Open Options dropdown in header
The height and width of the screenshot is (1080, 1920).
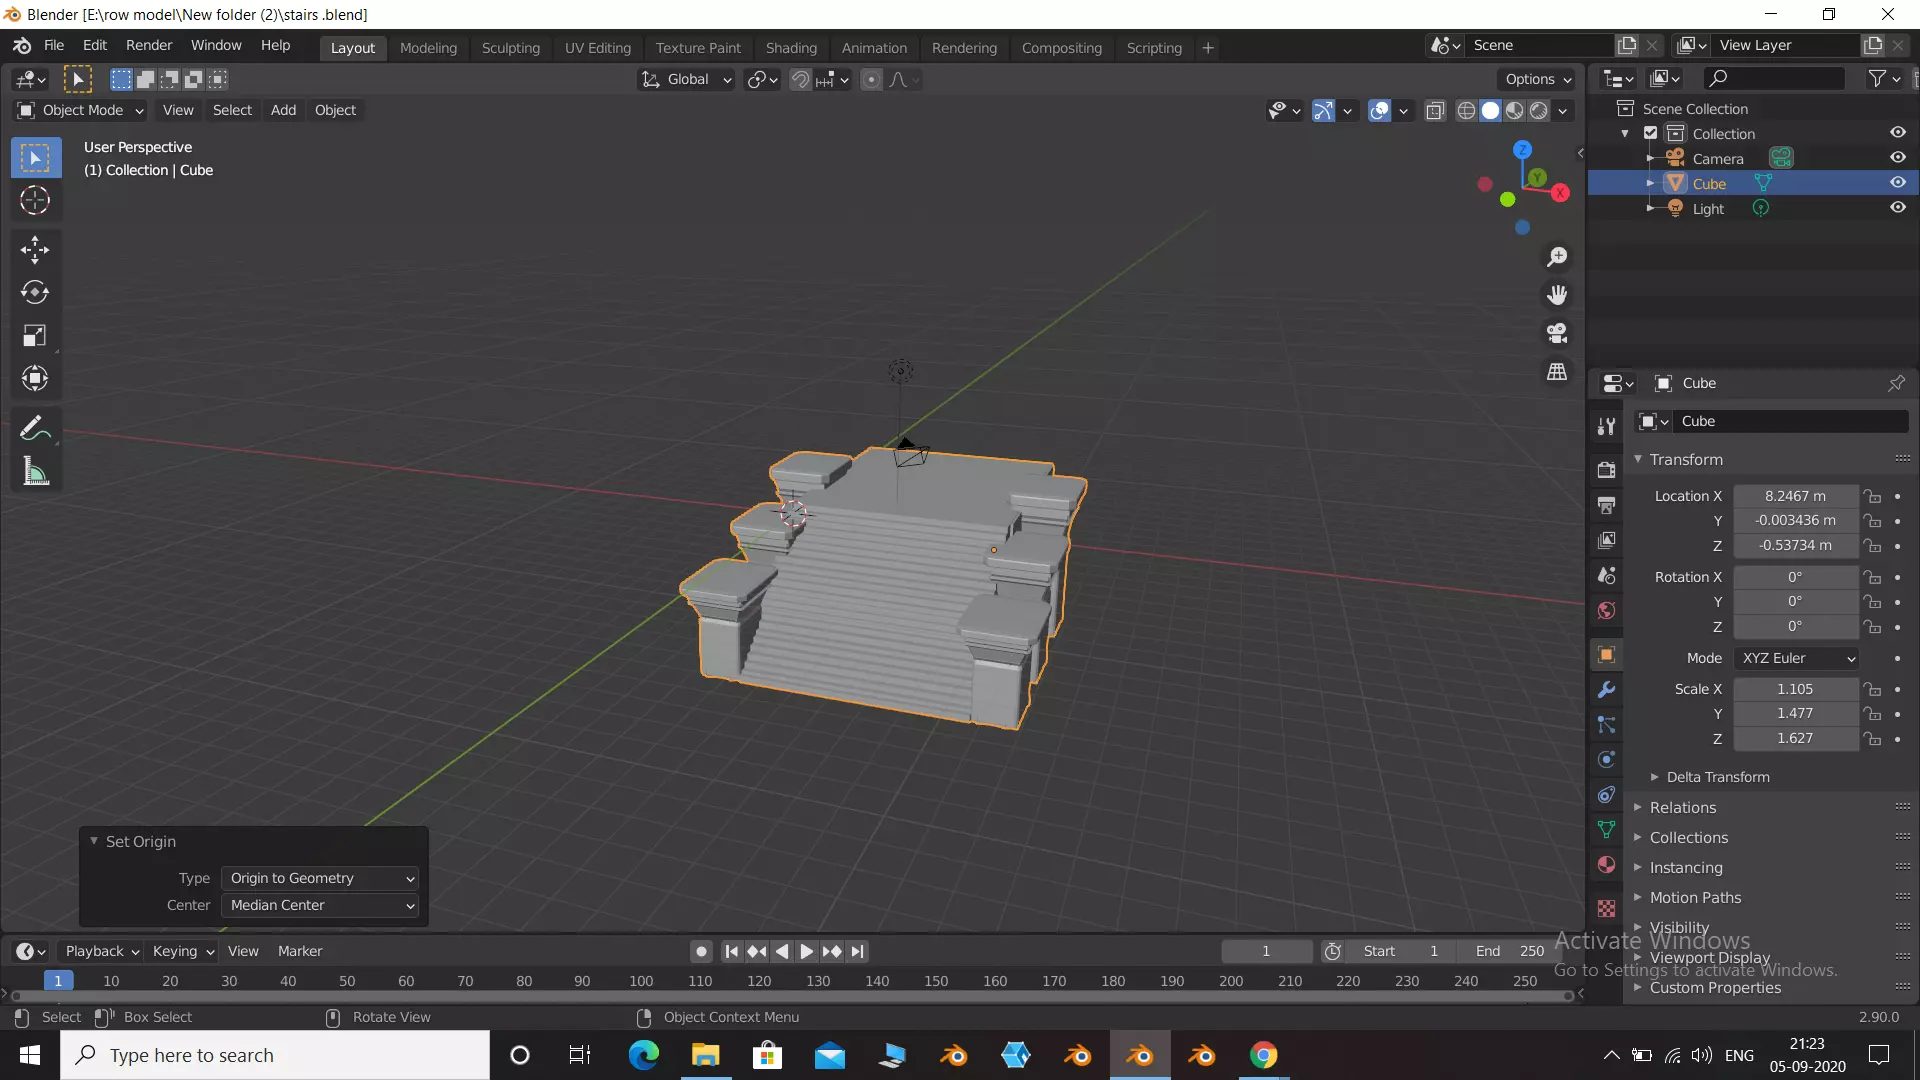(1538, 80)
